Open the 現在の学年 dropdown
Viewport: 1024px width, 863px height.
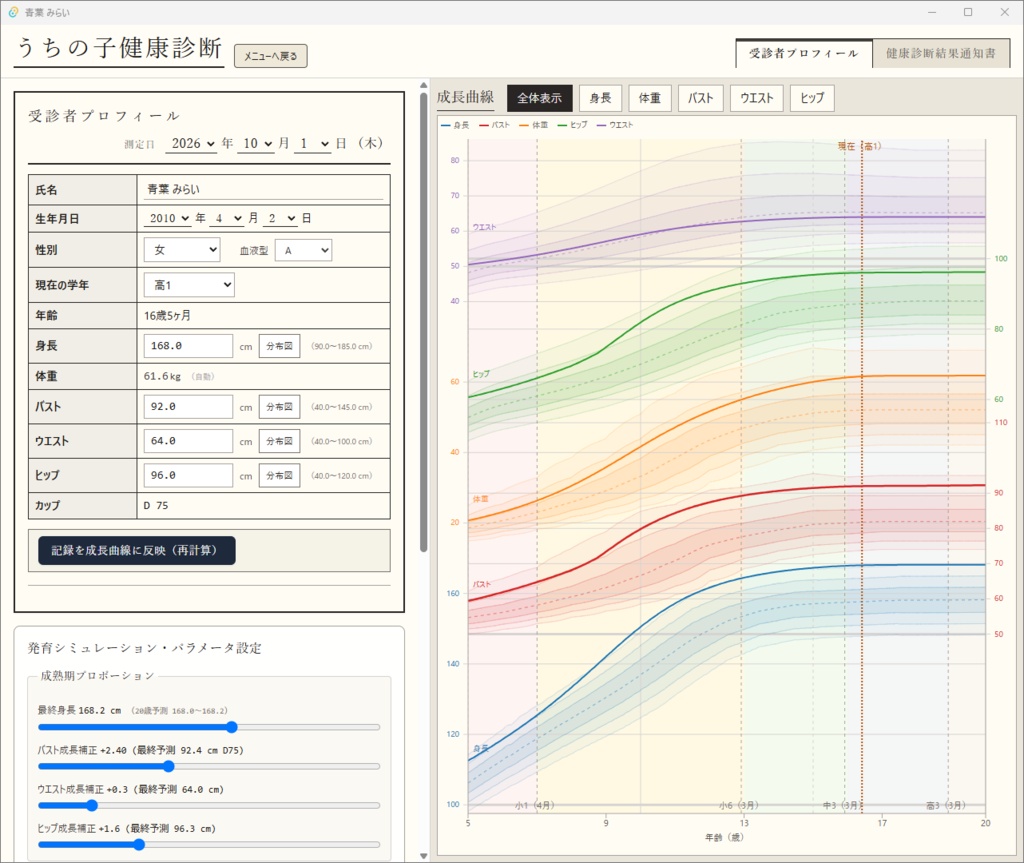click(189, 285)
